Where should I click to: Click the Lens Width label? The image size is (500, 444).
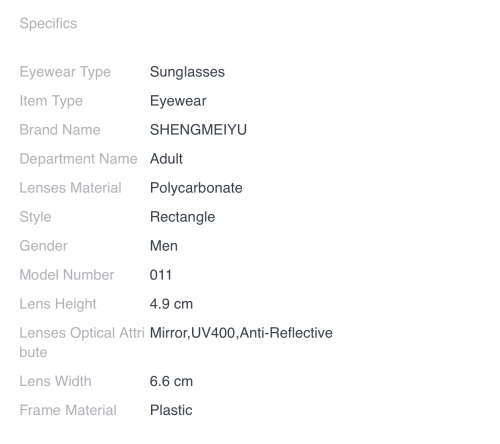pyautogui.click(x=55, y=381)
